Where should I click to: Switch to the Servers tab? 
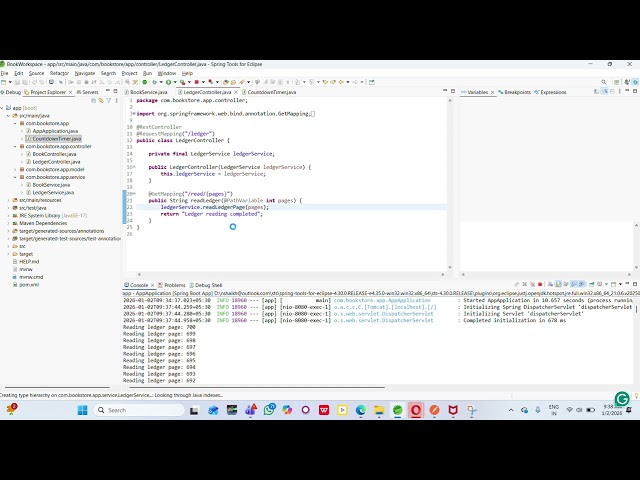tap(88, 92)
